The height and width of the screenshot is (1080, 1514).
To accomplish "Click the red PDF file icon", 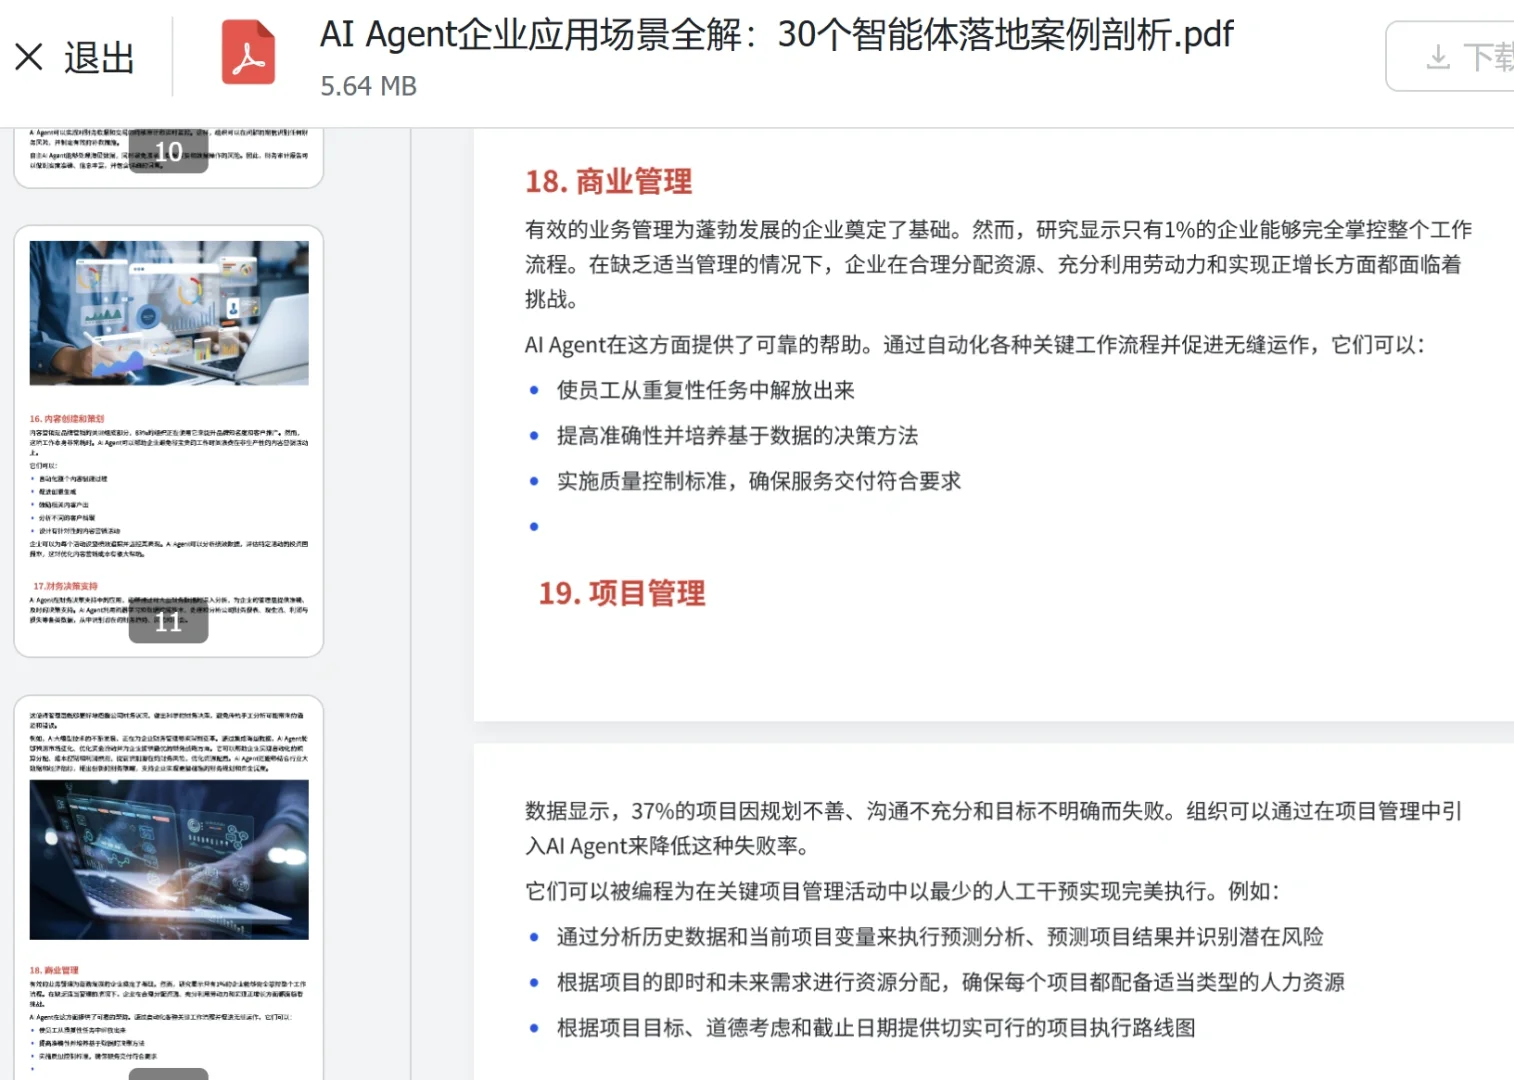I will click(248, 52).
